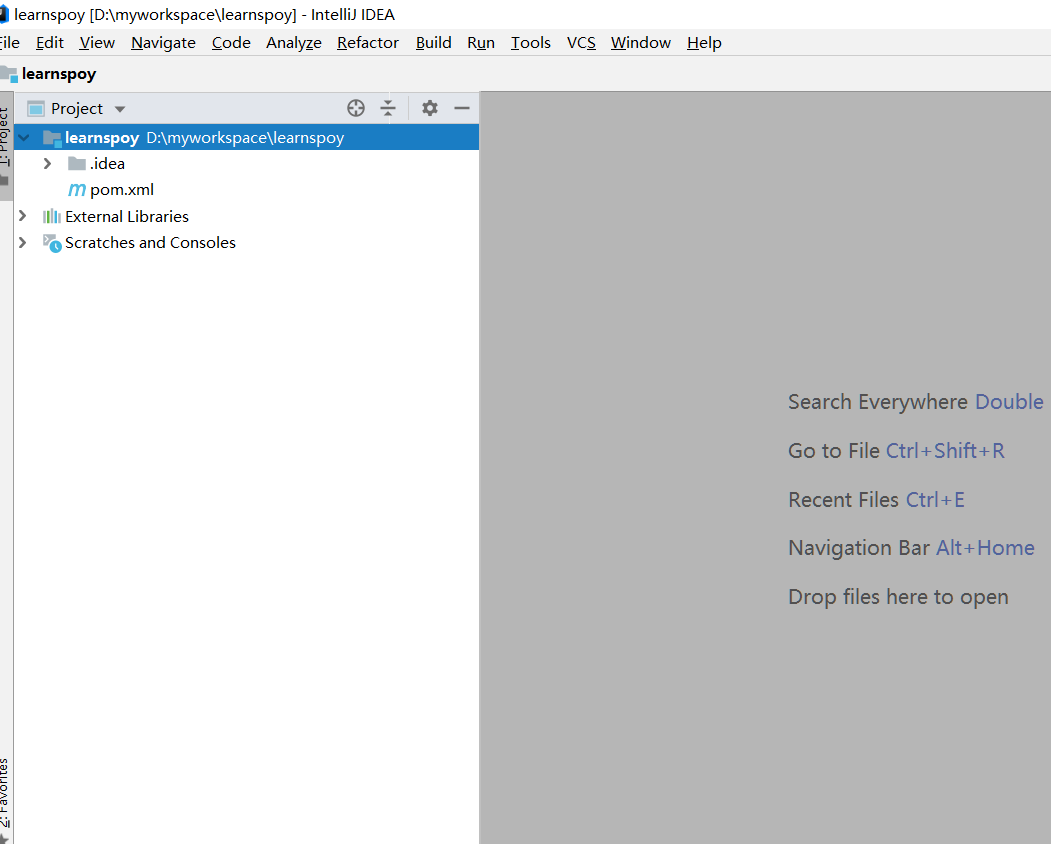Open the Project panel settings gear

click(x=430, y=108)
